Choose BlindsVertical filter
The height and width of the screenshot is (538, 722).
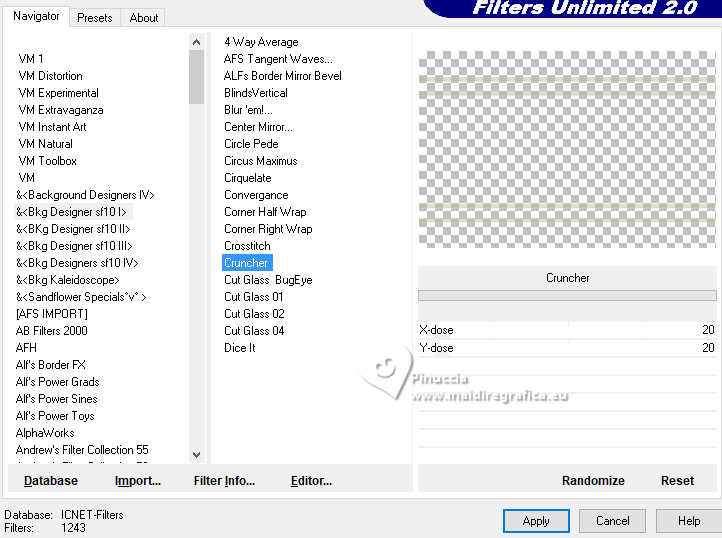tap(256, 94)
